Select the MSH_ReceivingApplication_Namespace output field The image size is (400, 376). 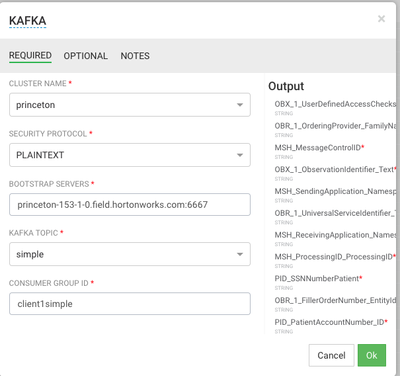point(335,235)
